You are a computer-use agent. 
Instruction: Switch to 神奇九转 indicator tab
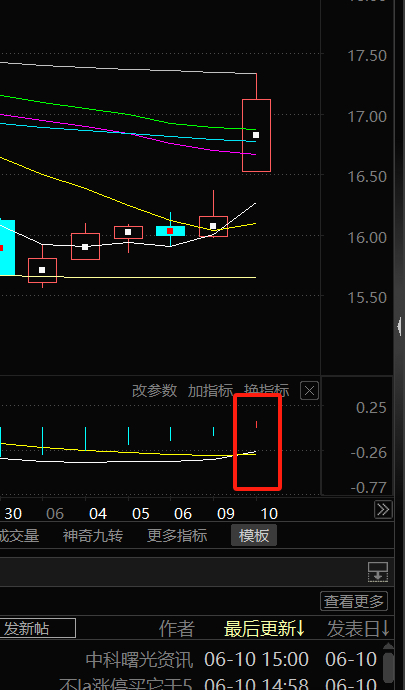tap(93, 536)
